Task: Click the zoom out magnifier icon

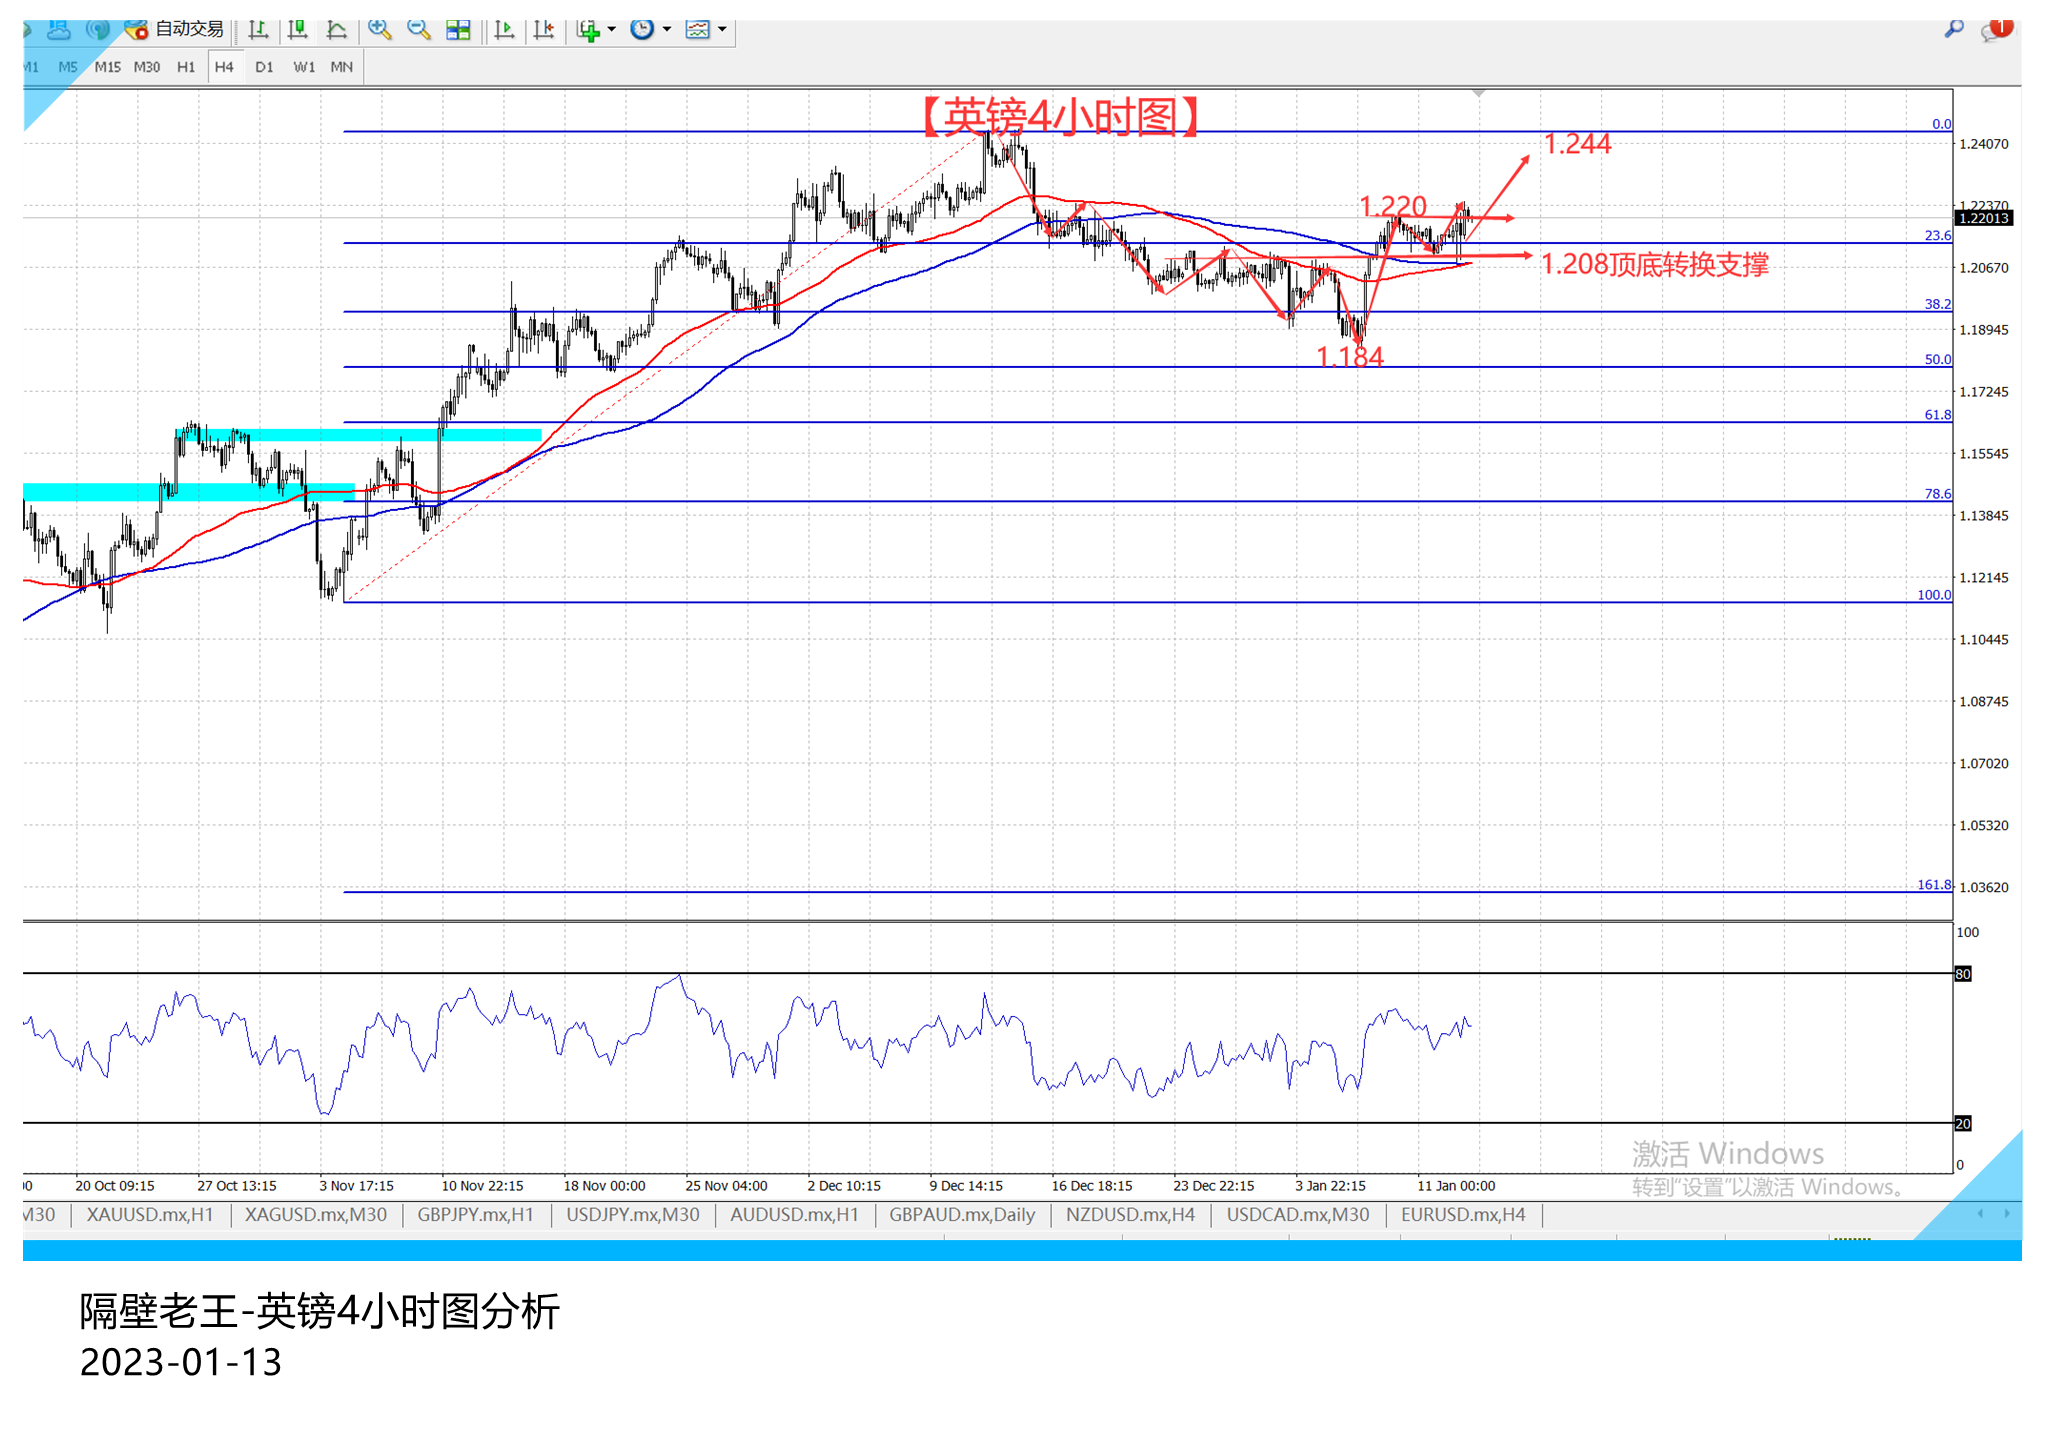Action: click(419, 30)
